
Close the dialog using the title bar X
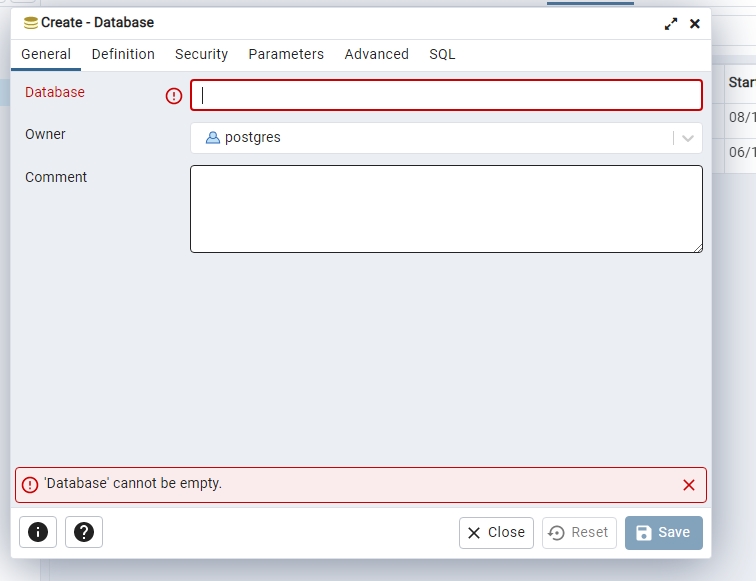point(695,23)
